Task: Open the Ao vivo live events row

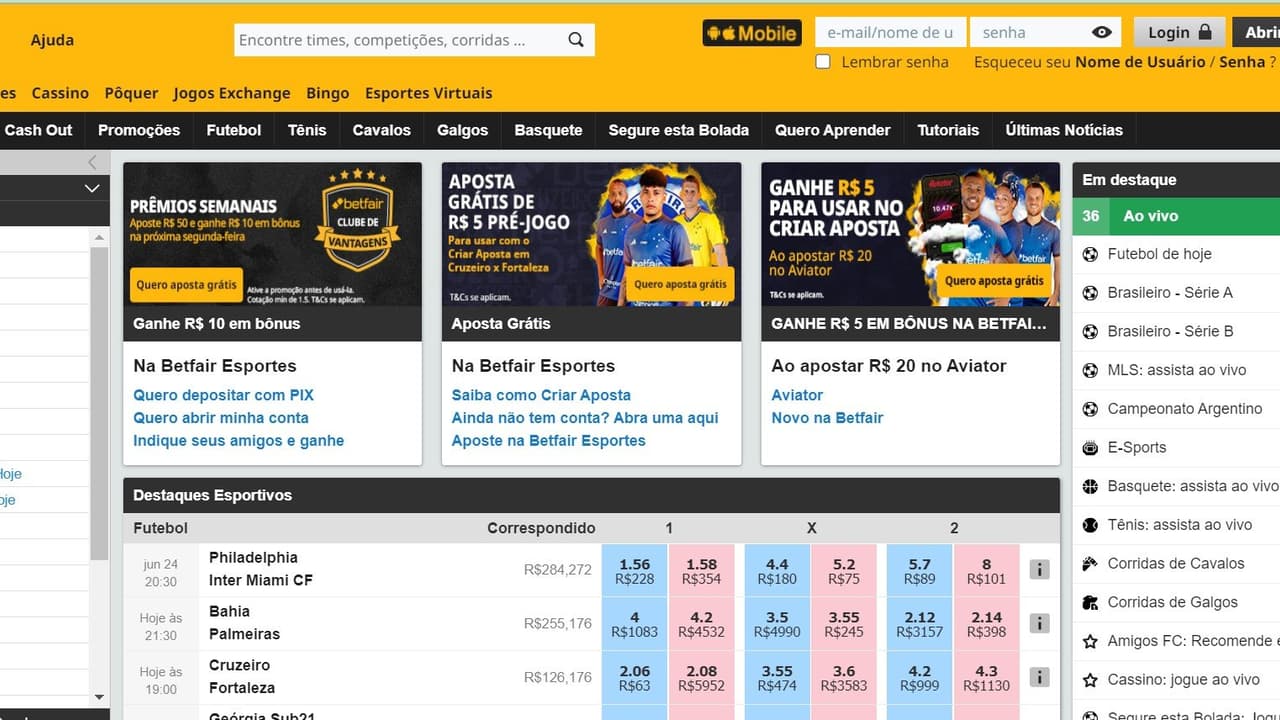Action: 1176,216
